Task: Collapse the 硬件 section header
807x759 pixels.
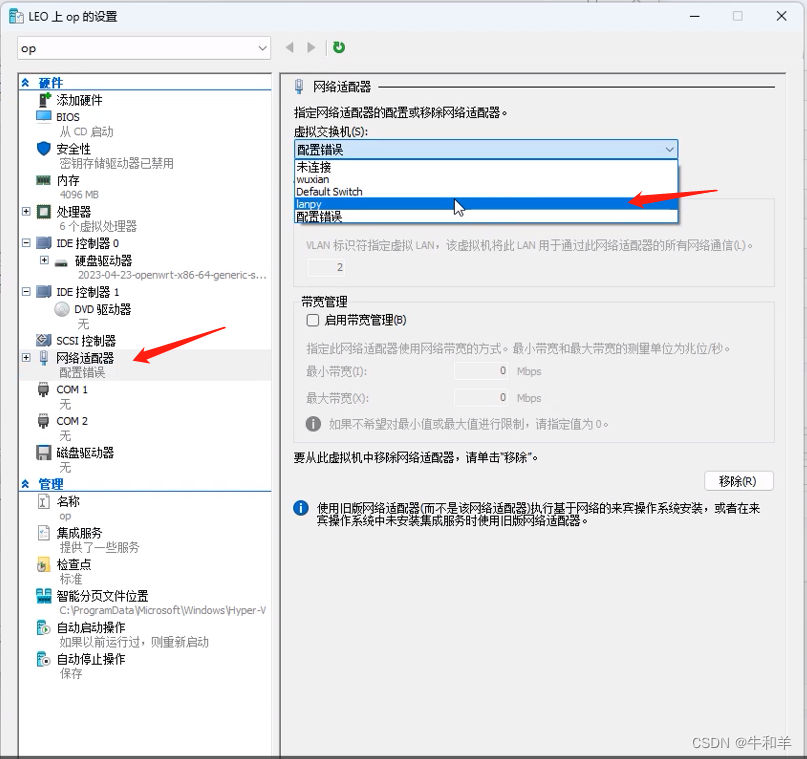Action: pyautogui.click(x=25, y=82)
